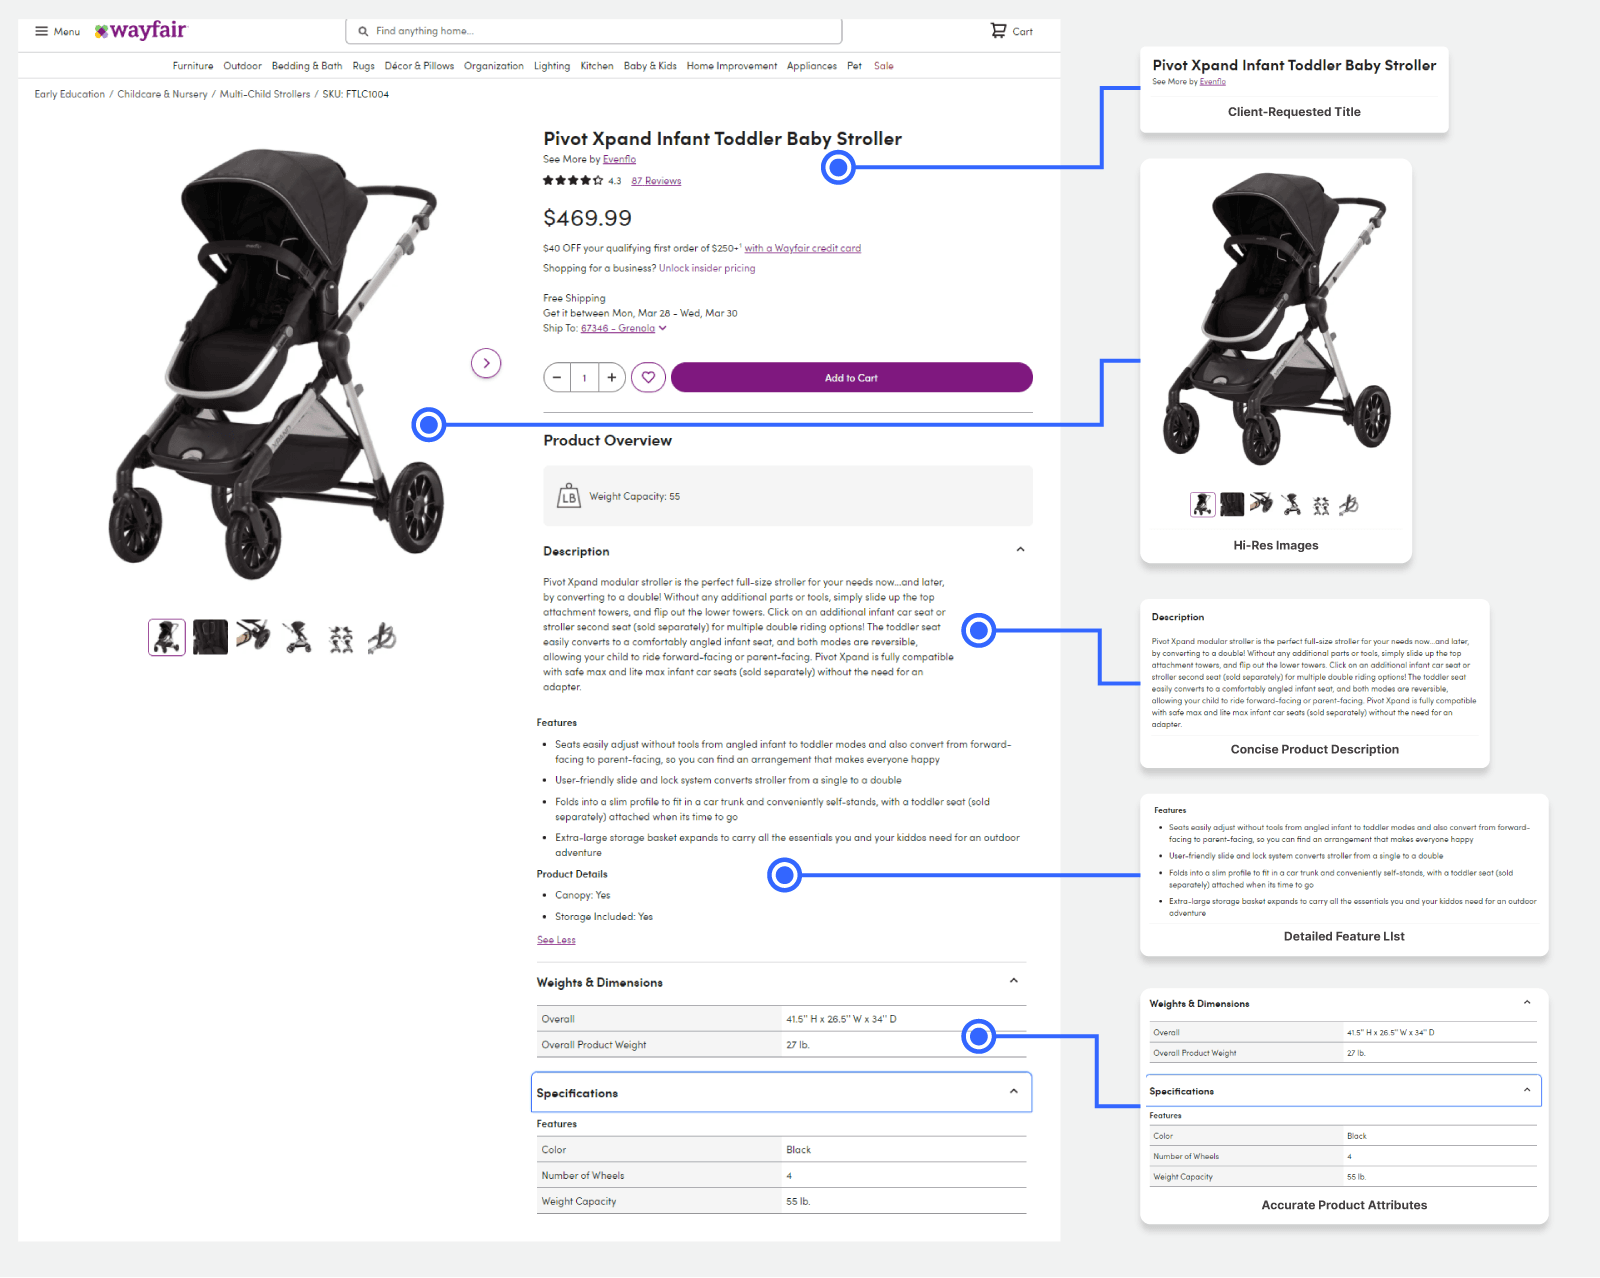The height and width of the screenshot is (1278, 1600).
Task: Click the quantity number field
Action: pyautogui.click(x=584, y=377)
